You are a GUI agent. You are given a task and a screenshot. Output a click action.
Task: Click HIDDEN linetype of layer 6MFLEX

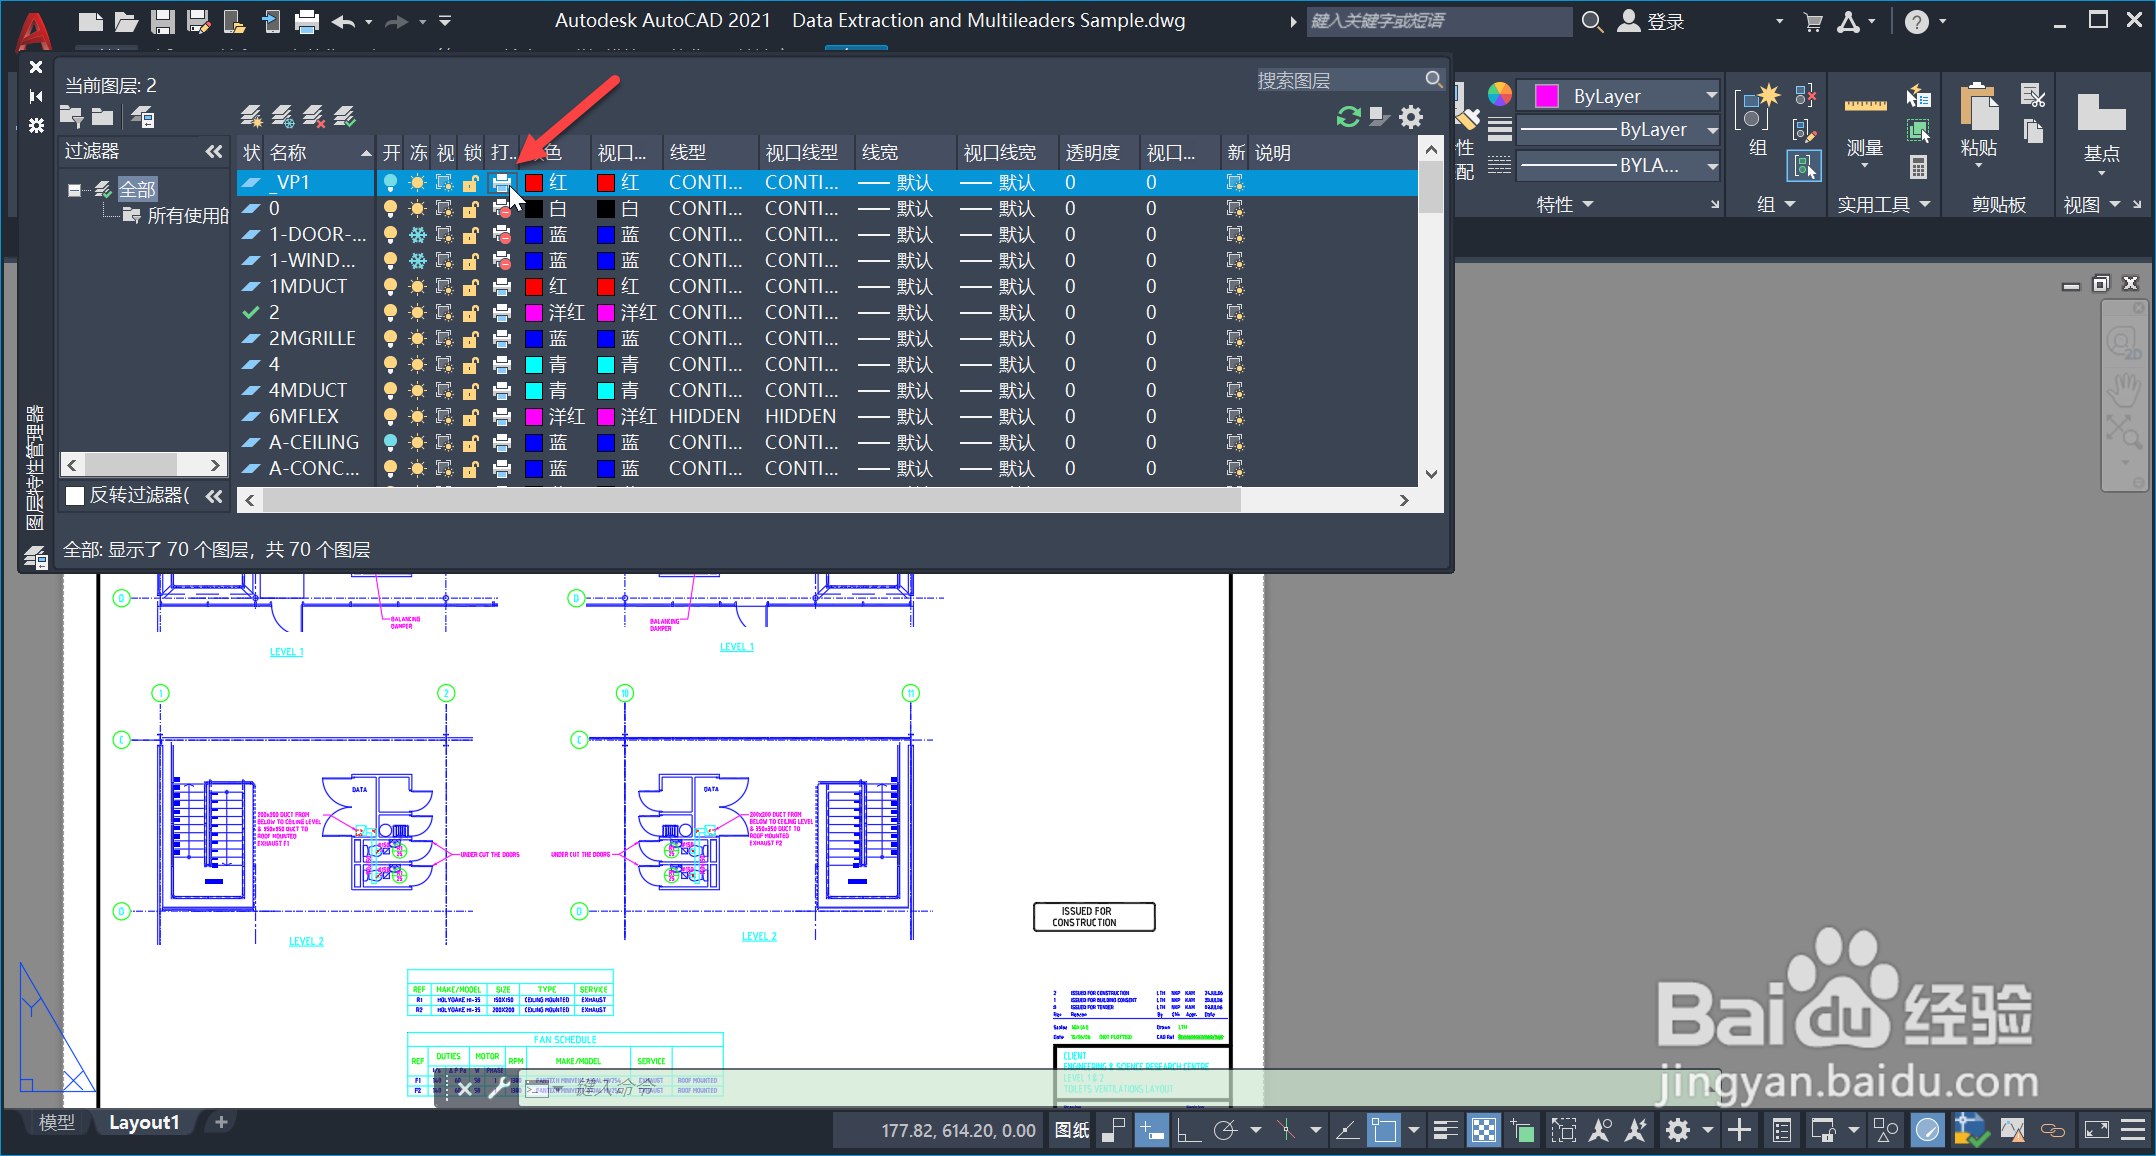[705, 416]
